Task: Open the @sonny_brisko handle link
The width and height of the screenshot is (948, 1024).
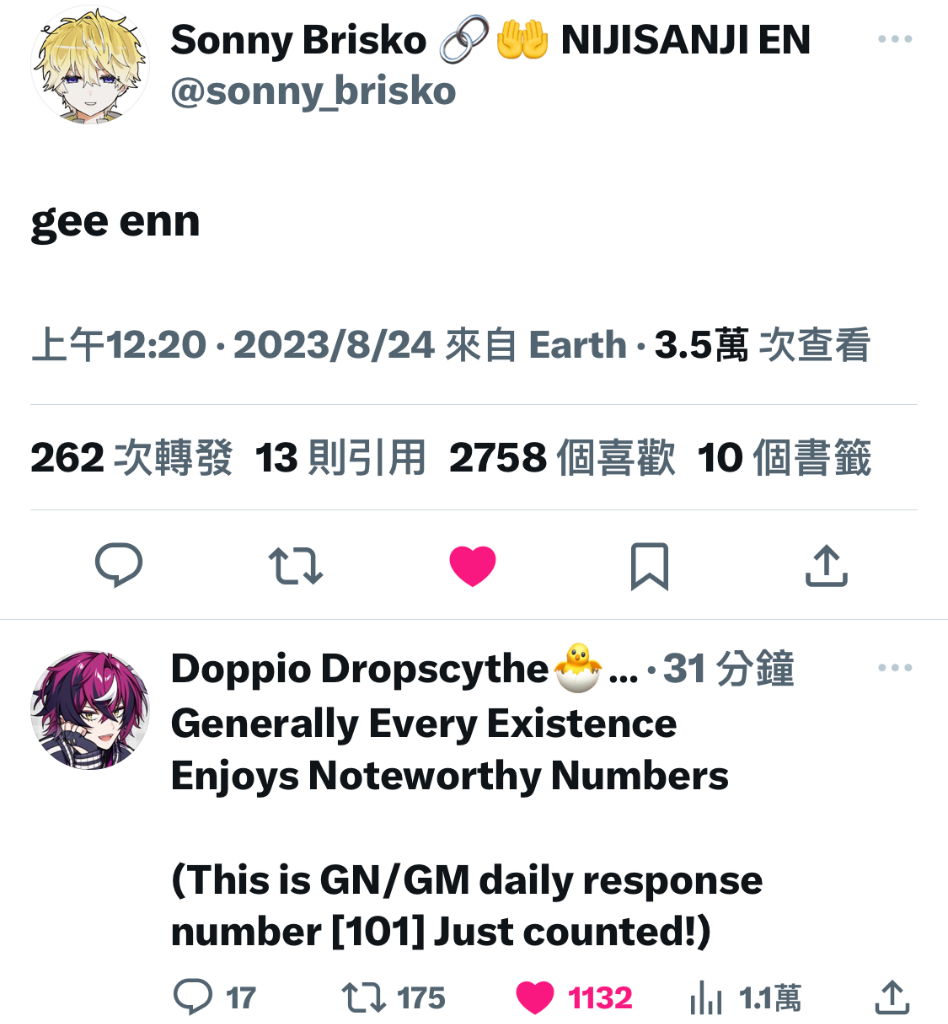Action: point(313,91)
